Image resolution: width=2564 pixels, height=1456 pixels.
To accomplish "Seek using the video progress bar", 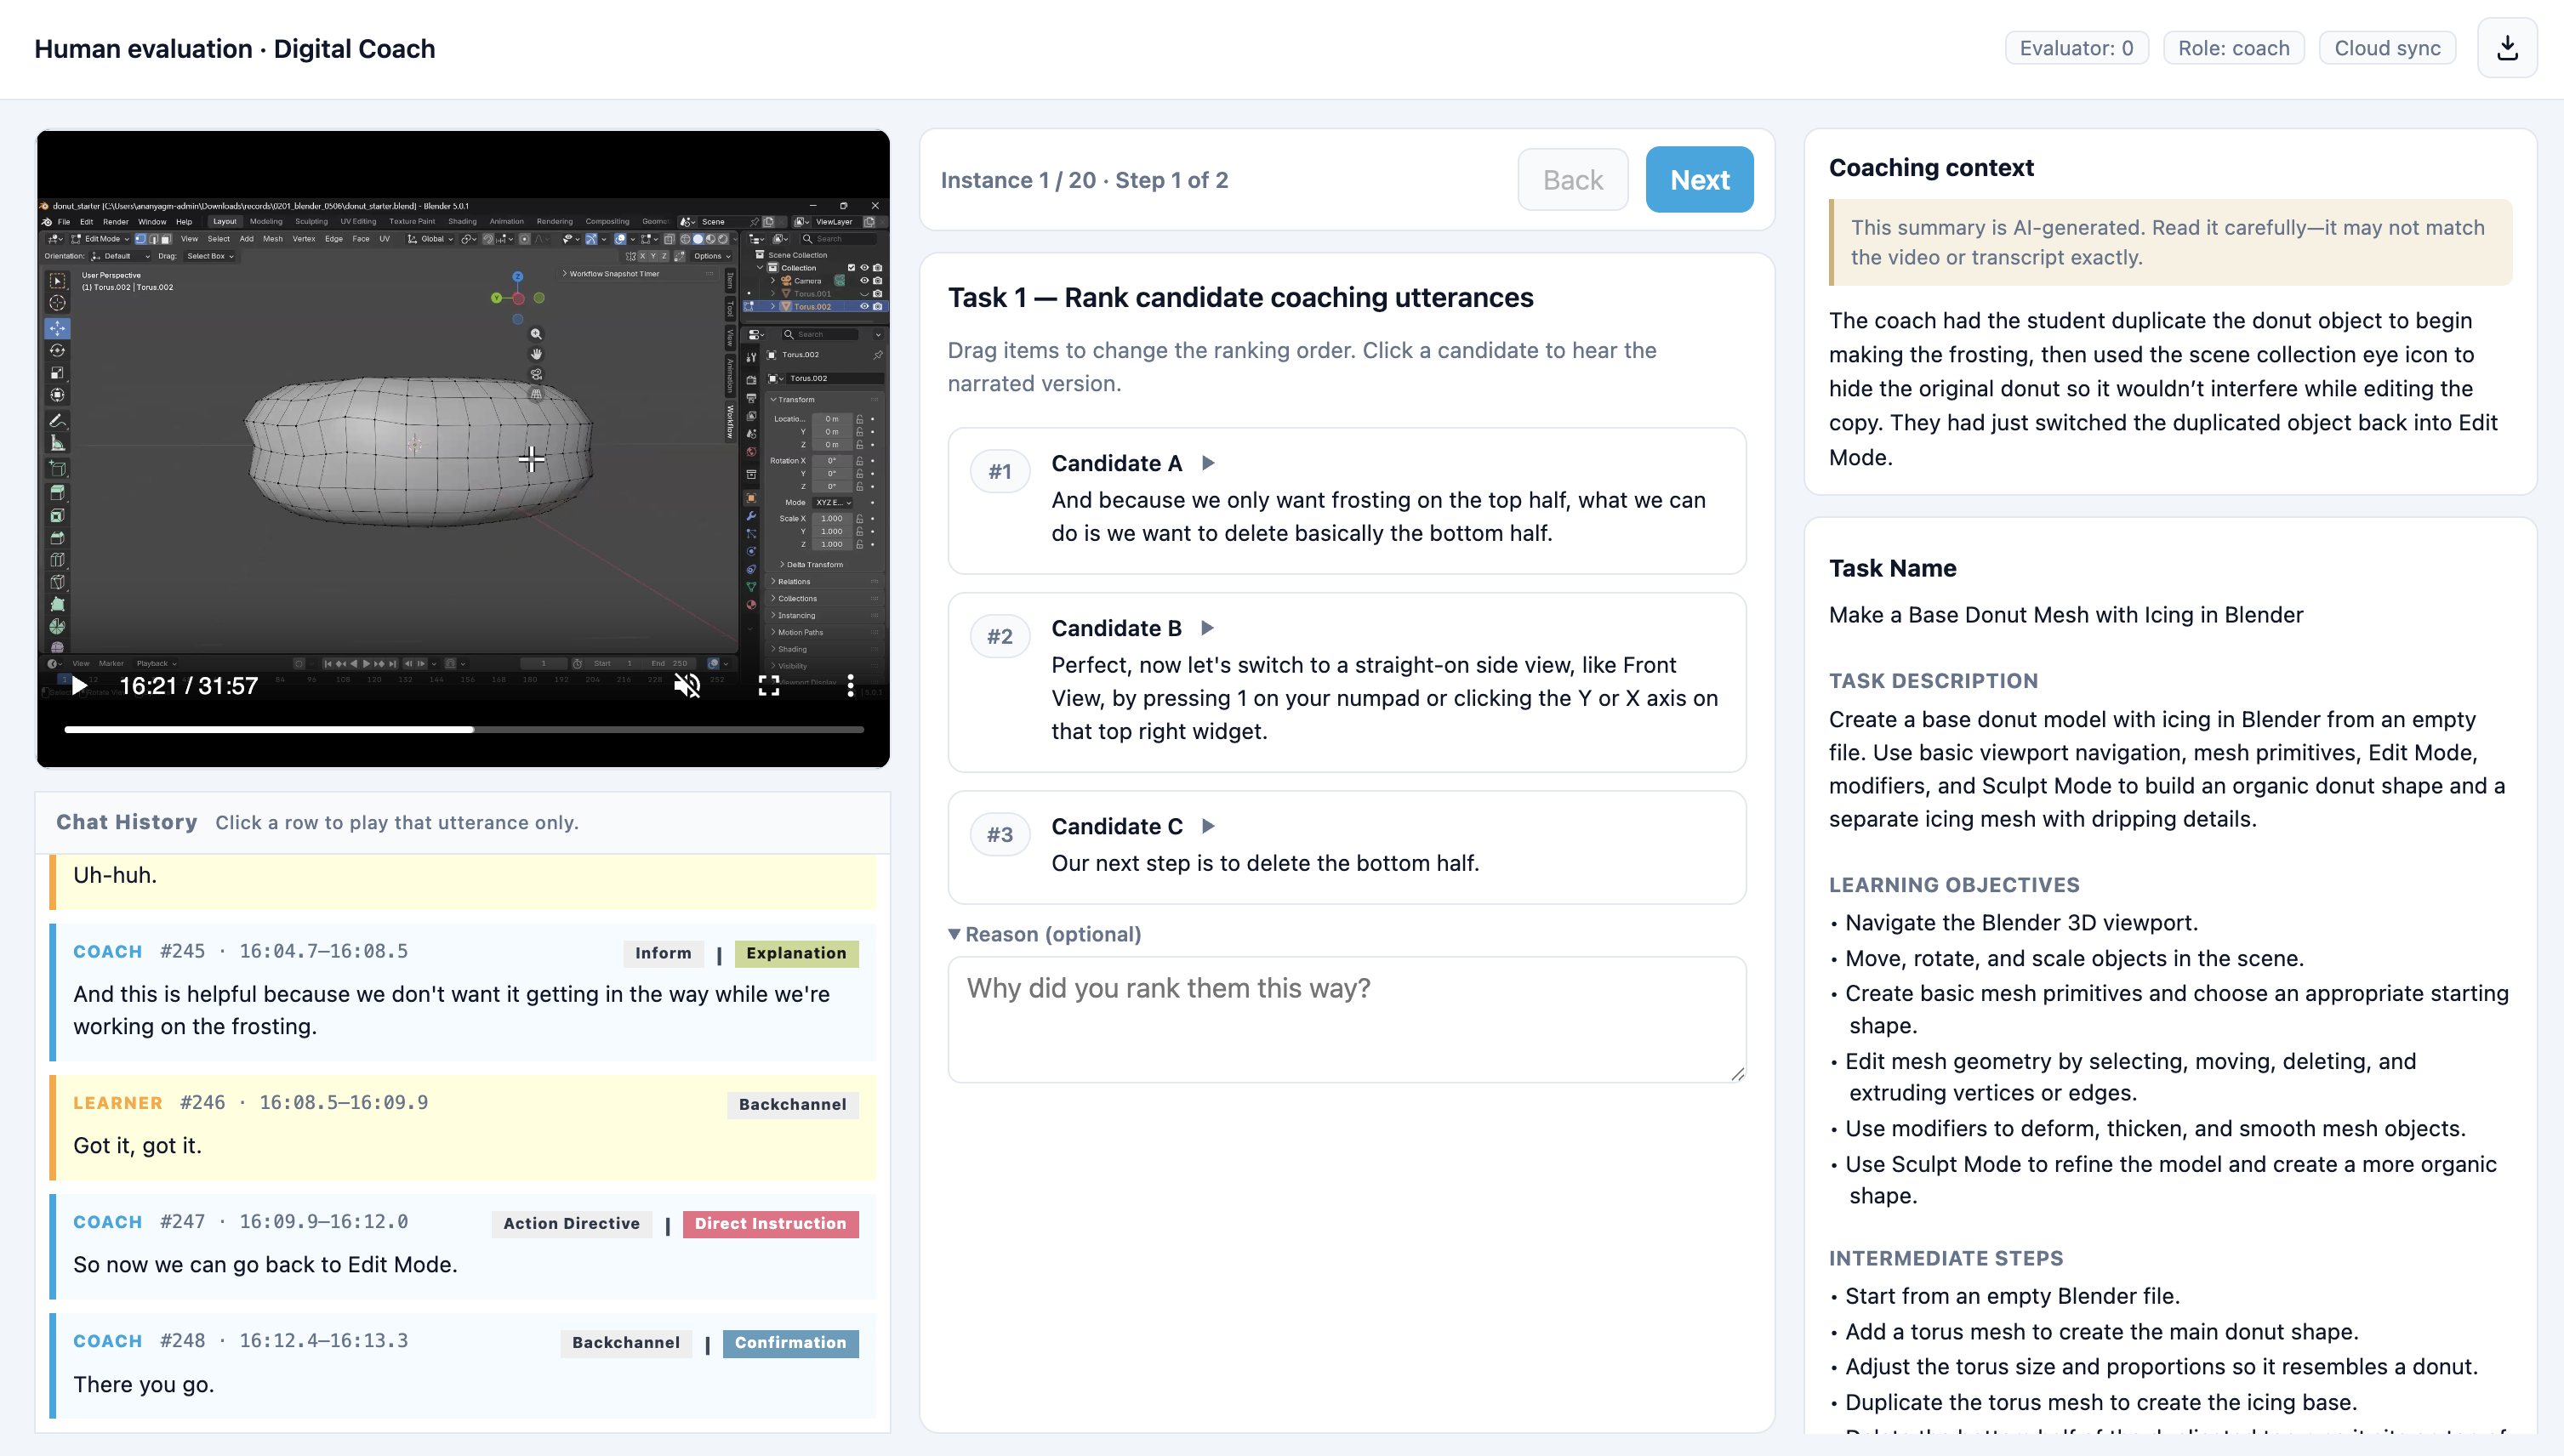I will (x=464, y=730).
